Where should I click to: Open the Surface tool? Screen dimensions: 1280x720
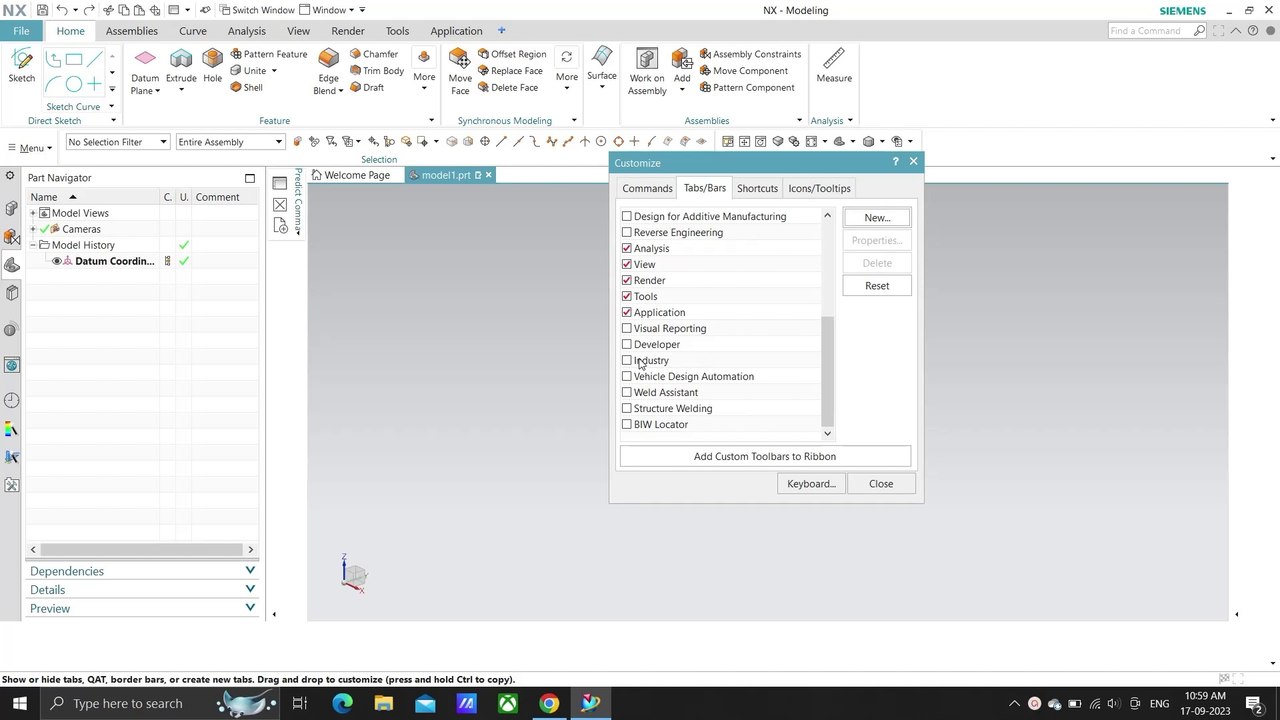point(602,66)
